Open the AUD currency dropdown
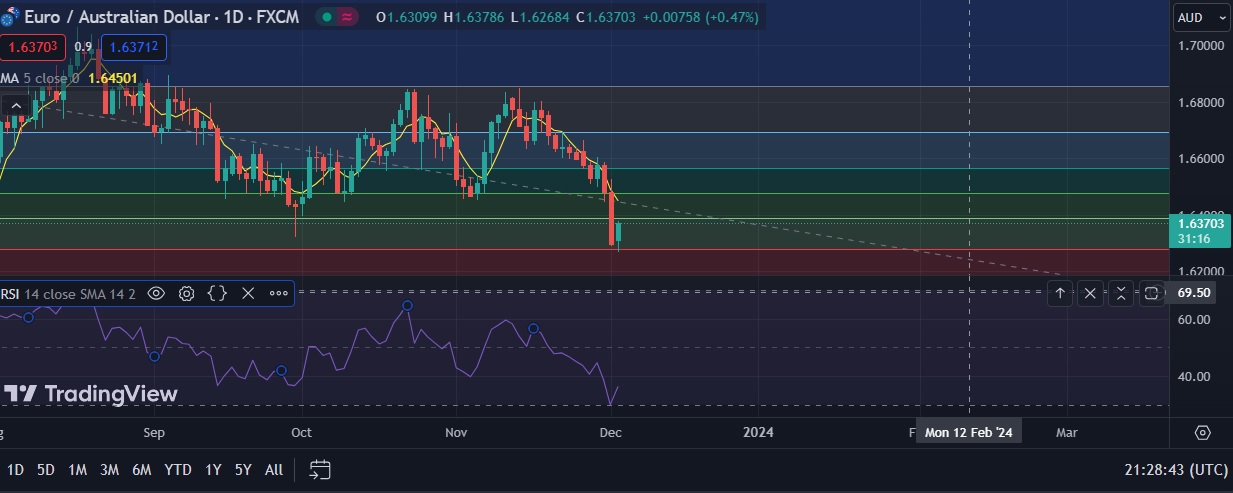 coord(1201,17)
